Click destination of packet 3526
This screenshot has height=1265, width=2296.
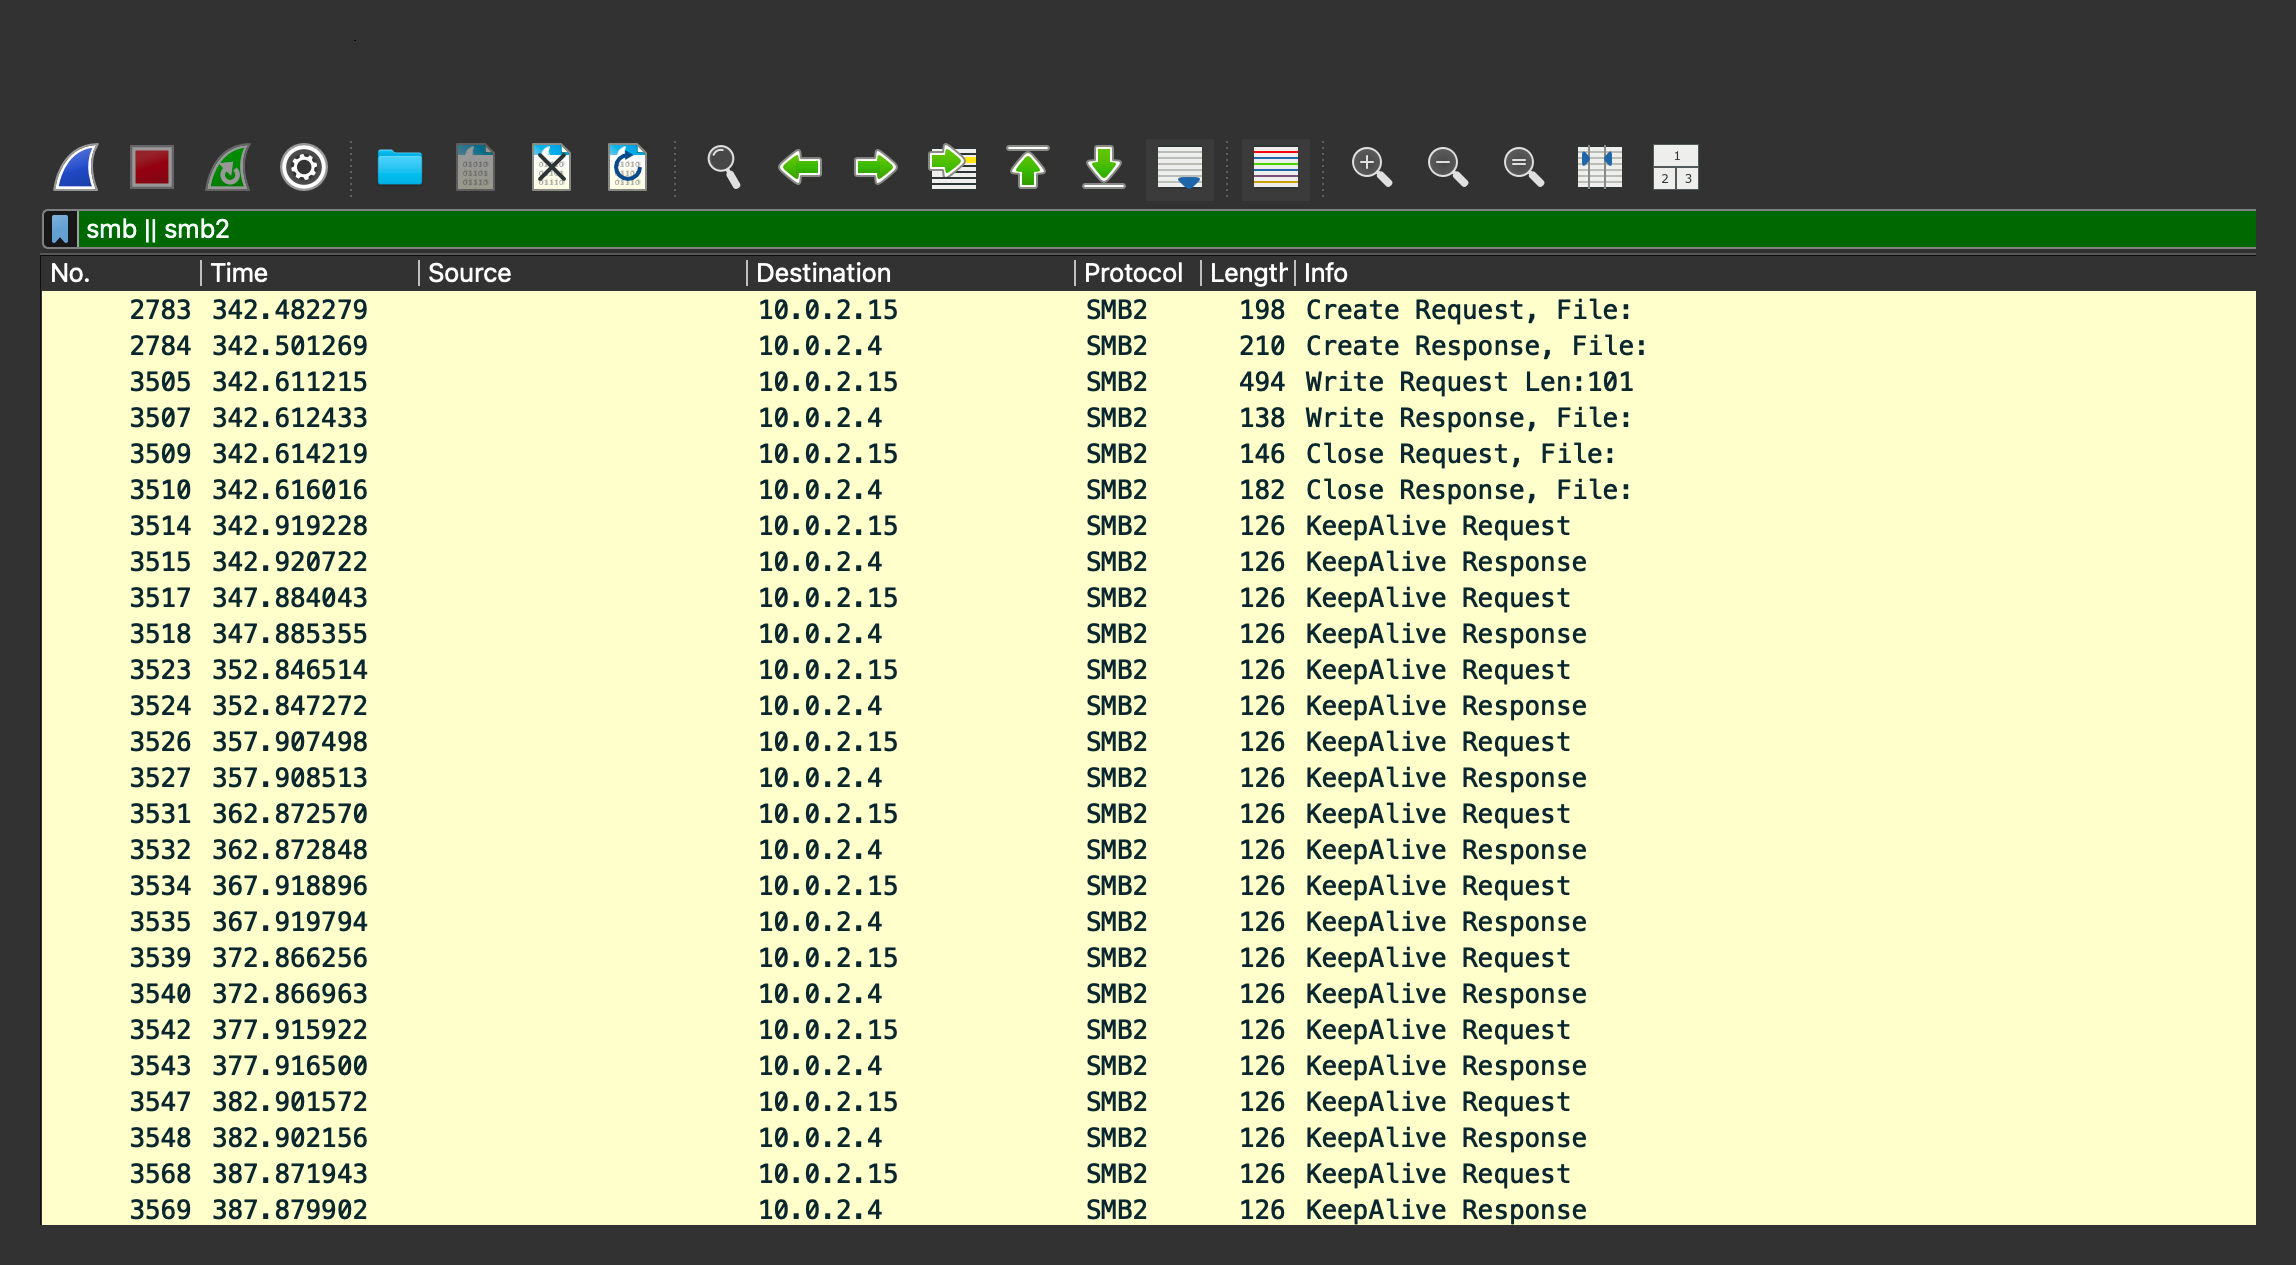tap(828, 742)
